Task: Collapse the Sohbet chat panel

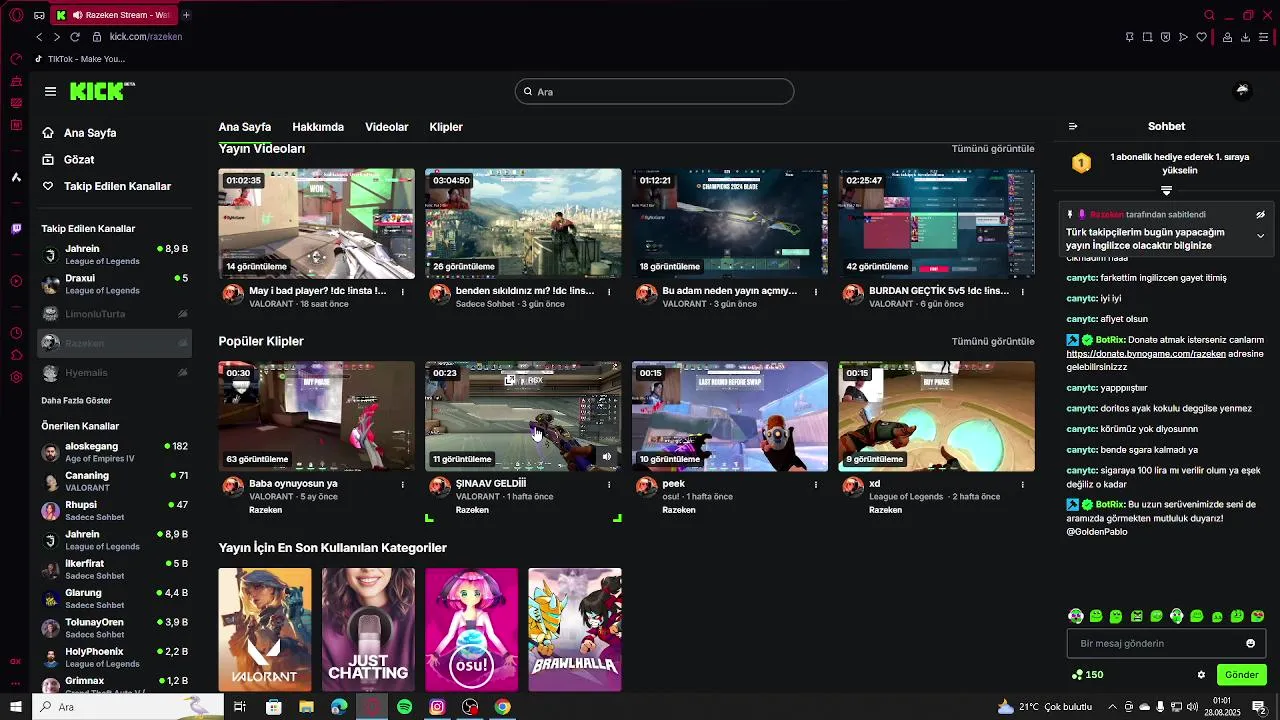Action: click(x=1073, y=126)
